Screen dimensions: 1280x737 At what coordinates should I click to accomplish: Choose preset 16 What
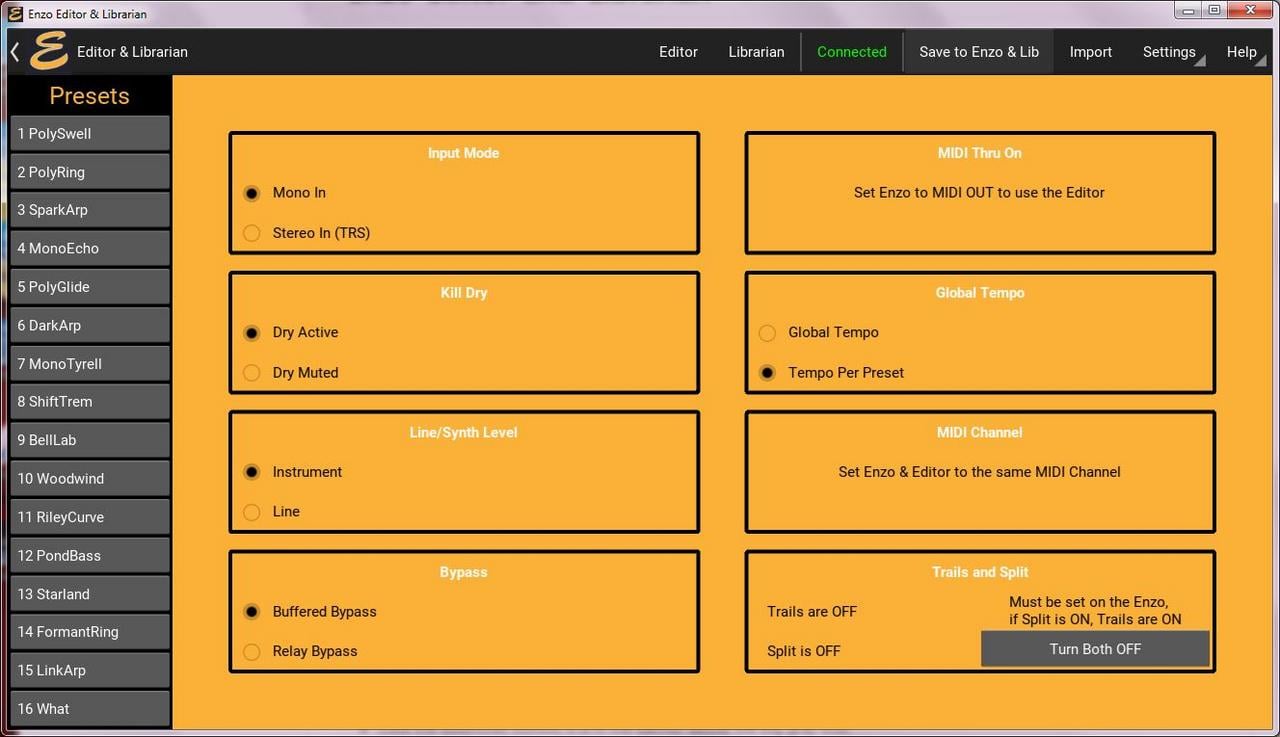[x=90, y=709]
